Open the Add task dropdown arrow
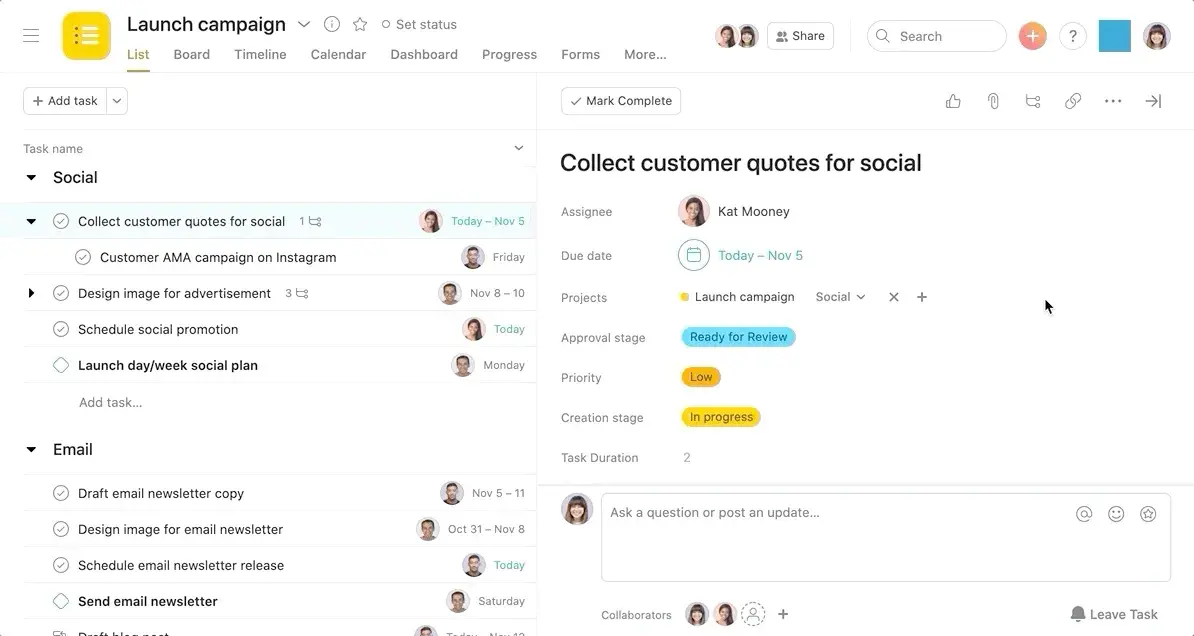The width and height of the screenshot is (1194, 636). point(117,101)
